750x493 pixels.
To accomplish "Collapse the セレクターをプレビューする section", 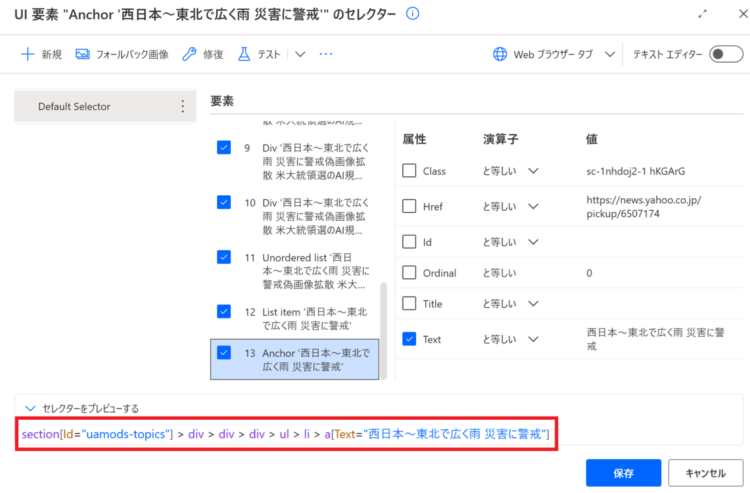I will [30, 408].
